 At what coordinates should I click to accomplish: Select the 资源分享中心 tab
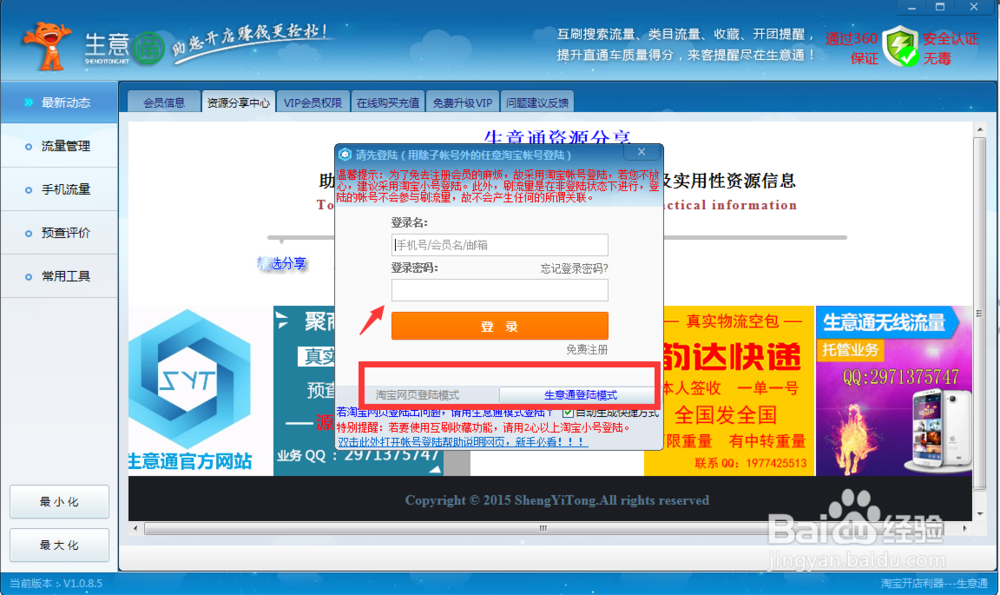[x=237, y=100]
